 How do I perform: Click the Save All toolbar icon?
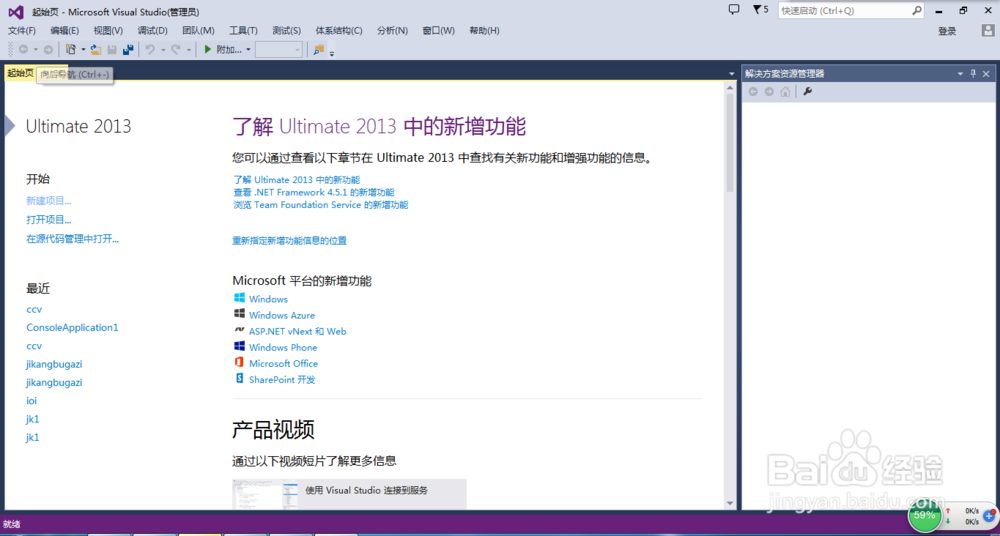coord(128,49)
